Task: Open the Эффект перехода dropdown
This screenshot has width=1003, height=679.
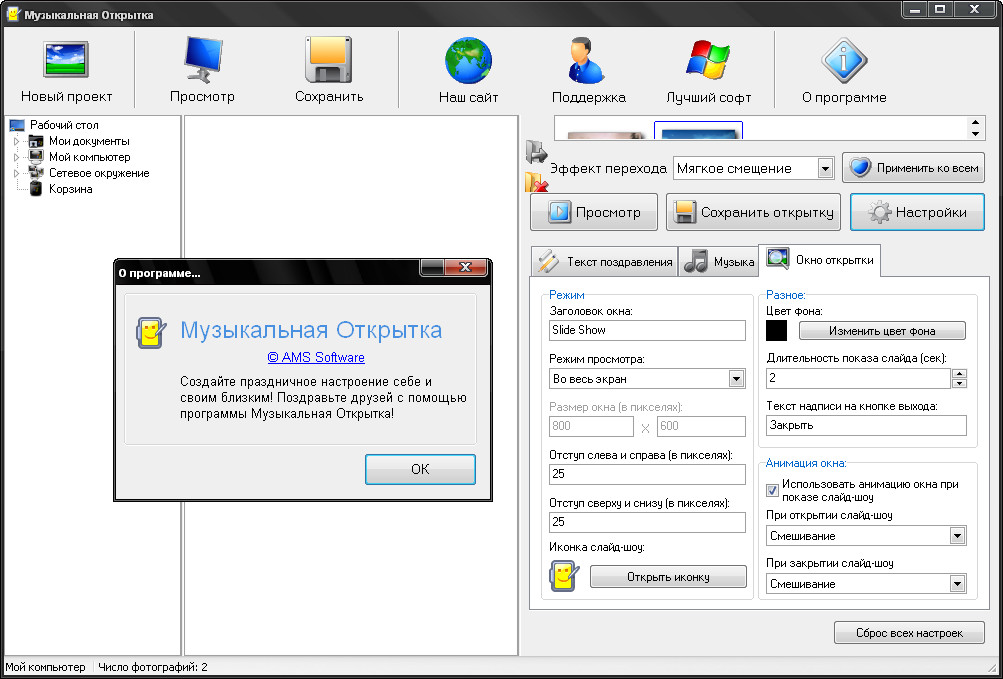Action: [x=754, y=169]
